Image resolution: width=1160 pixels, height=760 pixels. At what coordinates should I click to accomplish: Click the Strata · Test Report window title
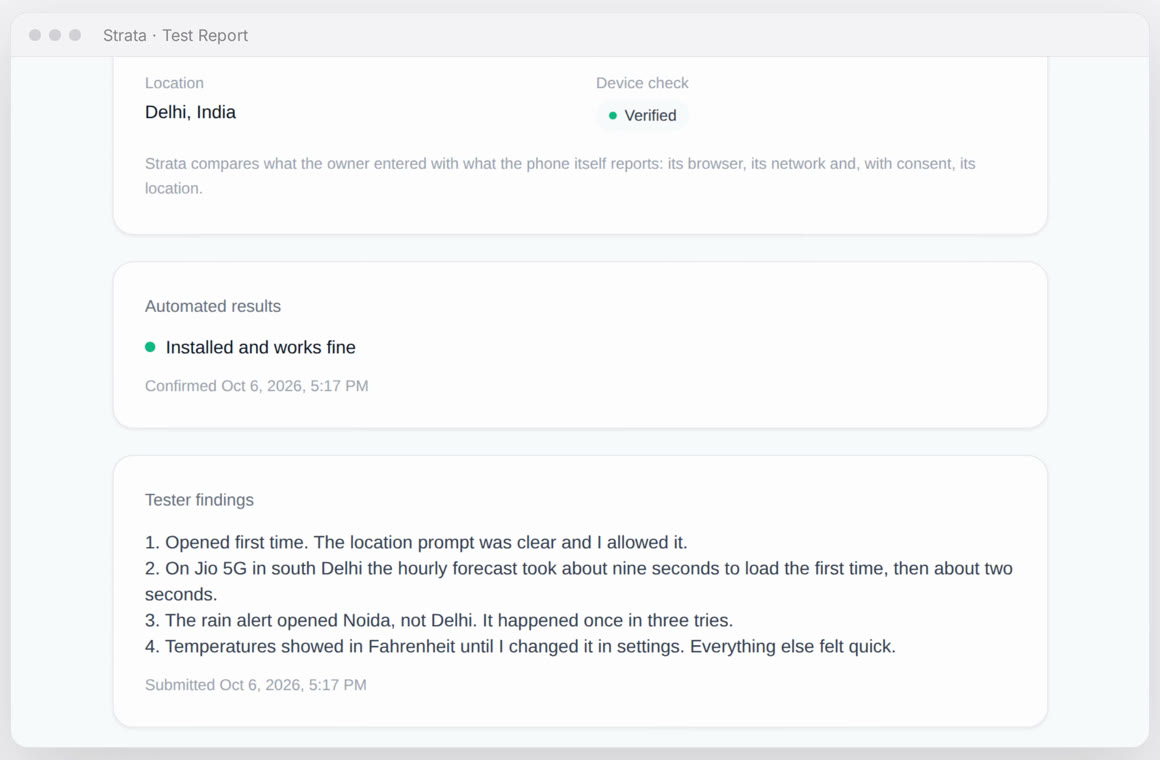tap(175, 36)
